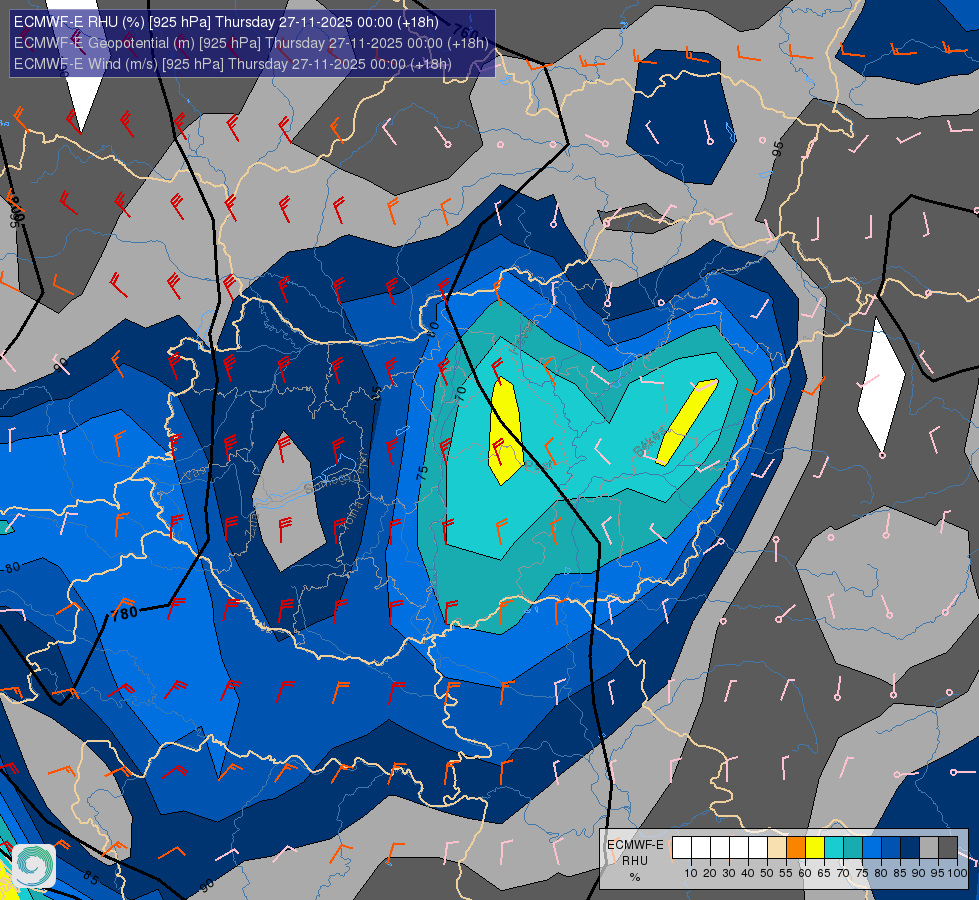This screenshot has width=979, height=900.
Task: Pick the bright blue 75–80% legend swatch
Action: pos(872,848)
